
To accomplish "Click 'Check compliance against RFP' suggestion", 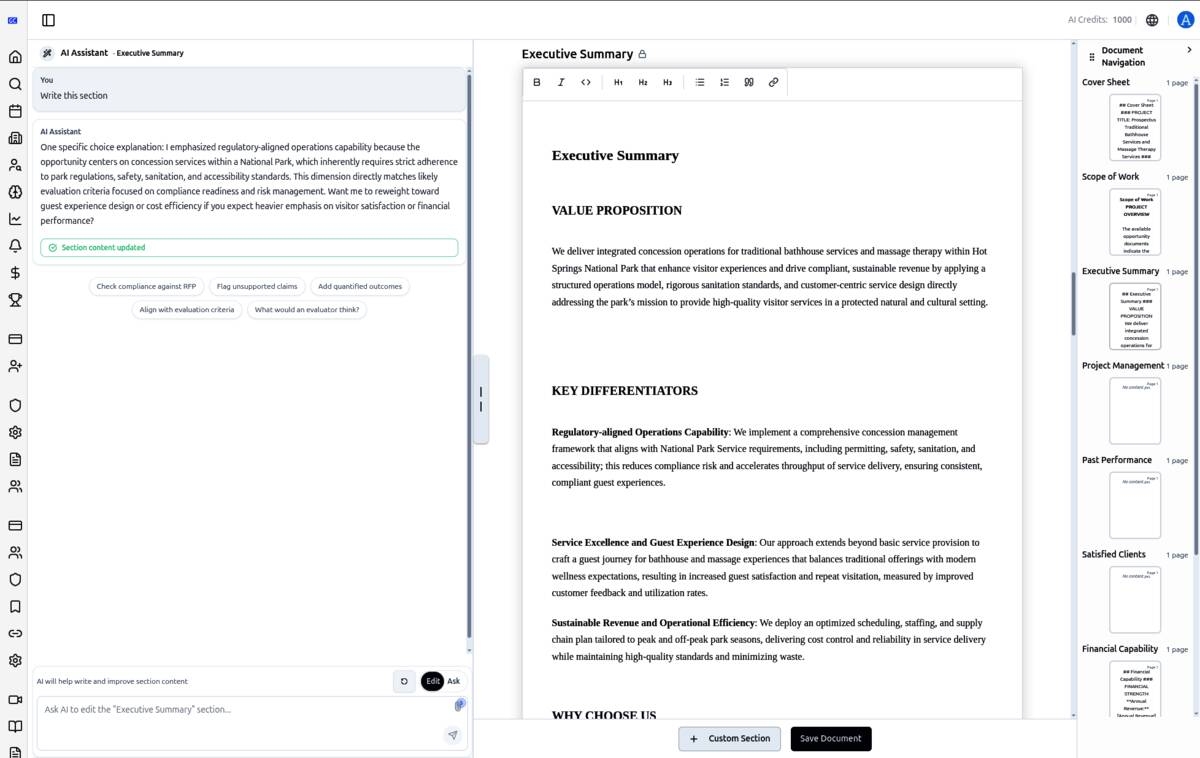I will [147, 286].
